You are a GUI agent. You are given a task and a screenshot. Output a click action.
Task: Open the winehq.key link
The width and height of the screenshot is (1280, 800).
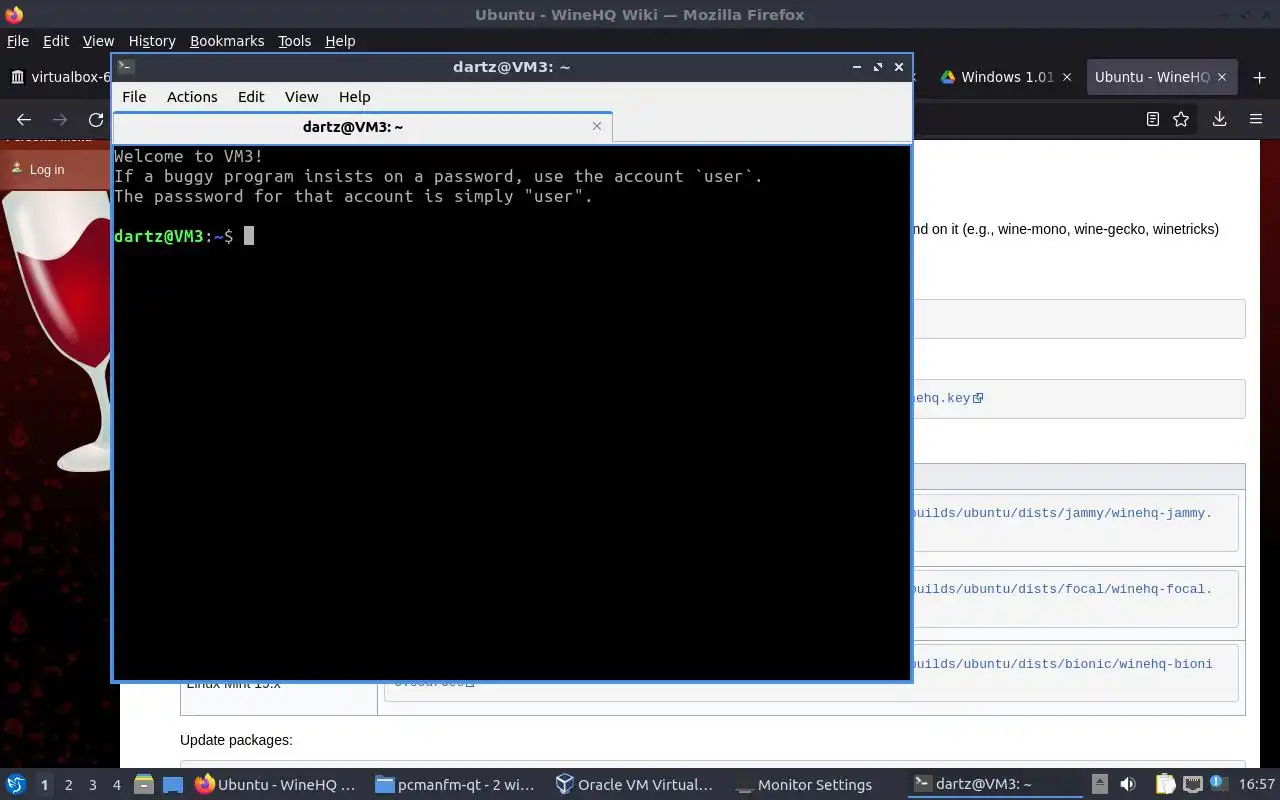(x=946, y=398)
